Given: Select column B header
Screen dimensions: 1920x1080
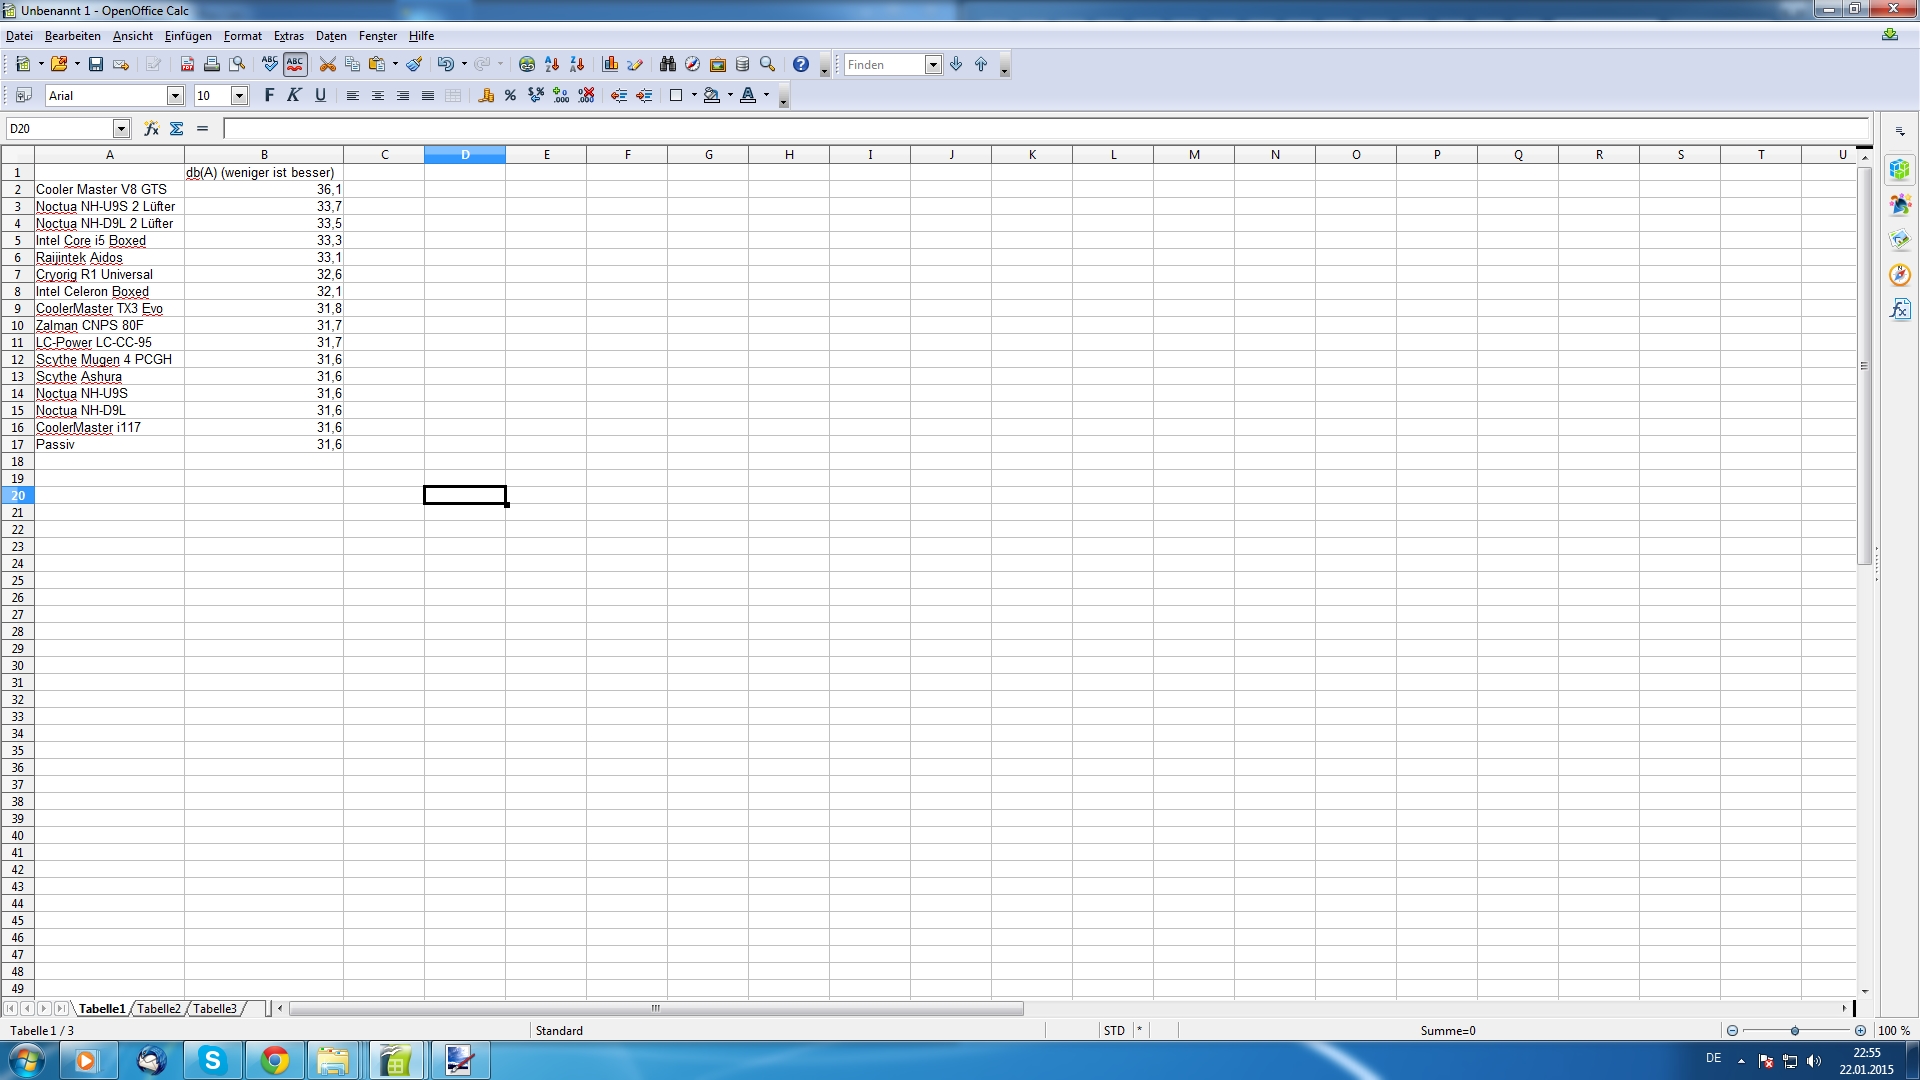Looking at the screenshot, I should click(x=264, y=155).
